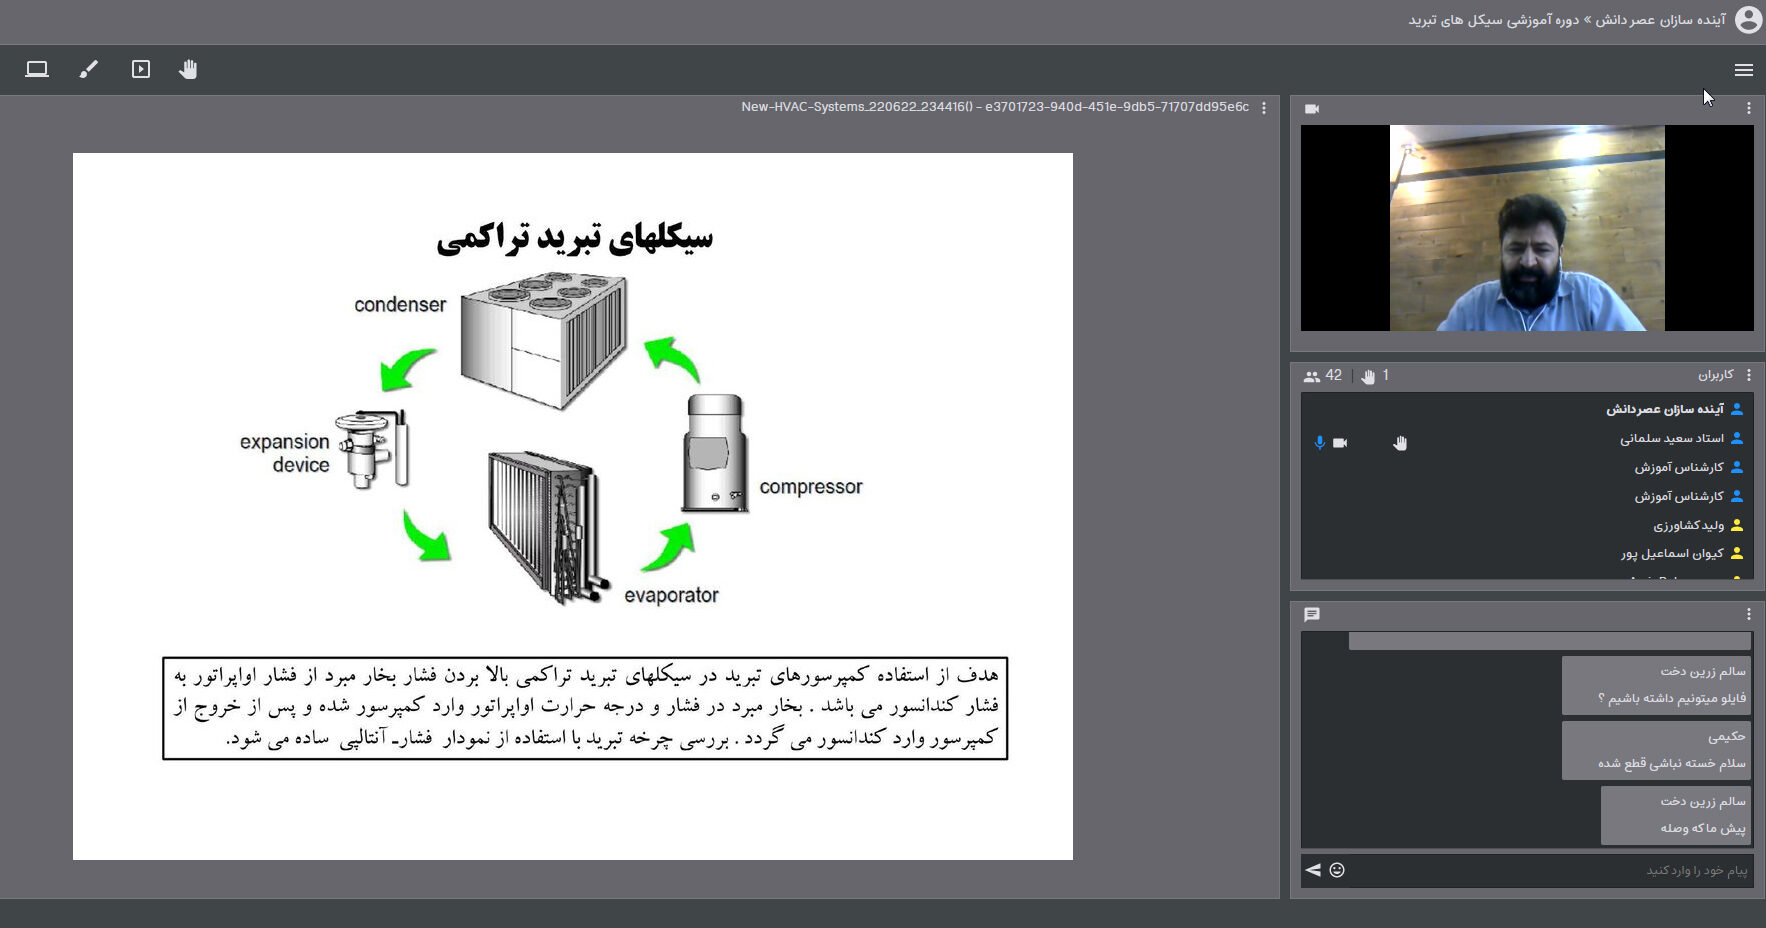Viewport: 1766px width, 928px height.
Task: Click the laptop screen-share icon in the toolbar
Action: click(37, 69)
